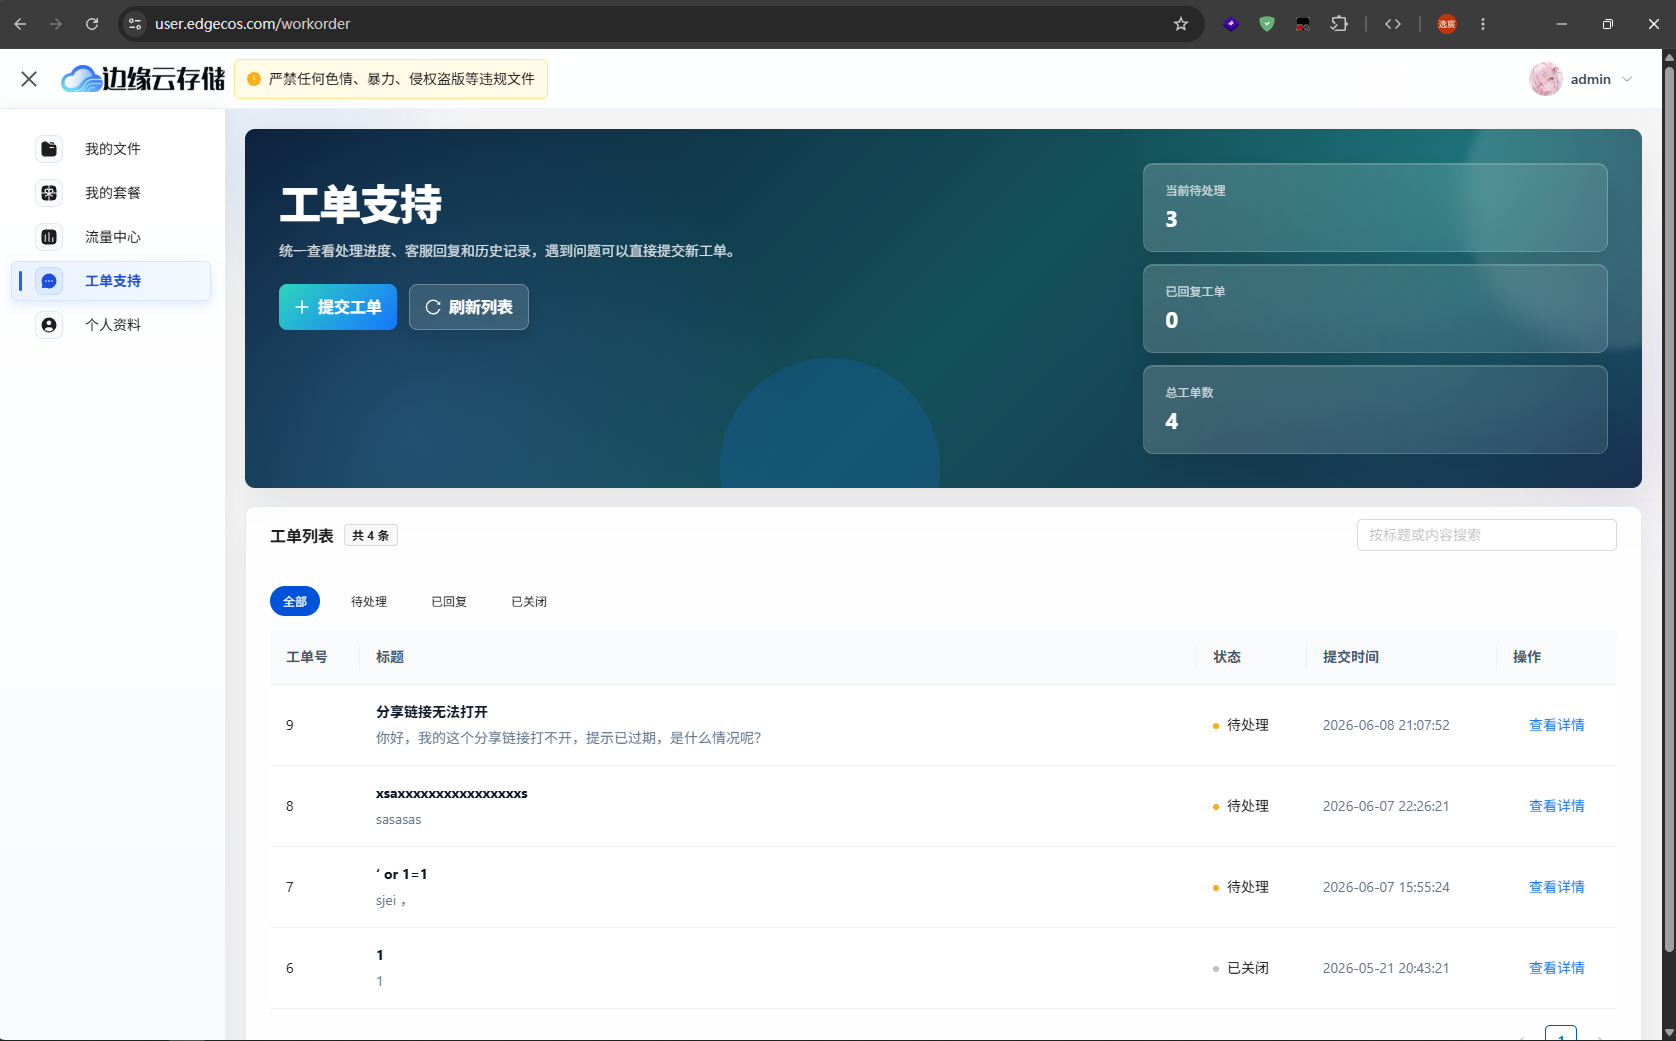Click the 共 4 条 count badge
The image size is (1676, 1041).
pyautogui.click(x=371, y=535)
